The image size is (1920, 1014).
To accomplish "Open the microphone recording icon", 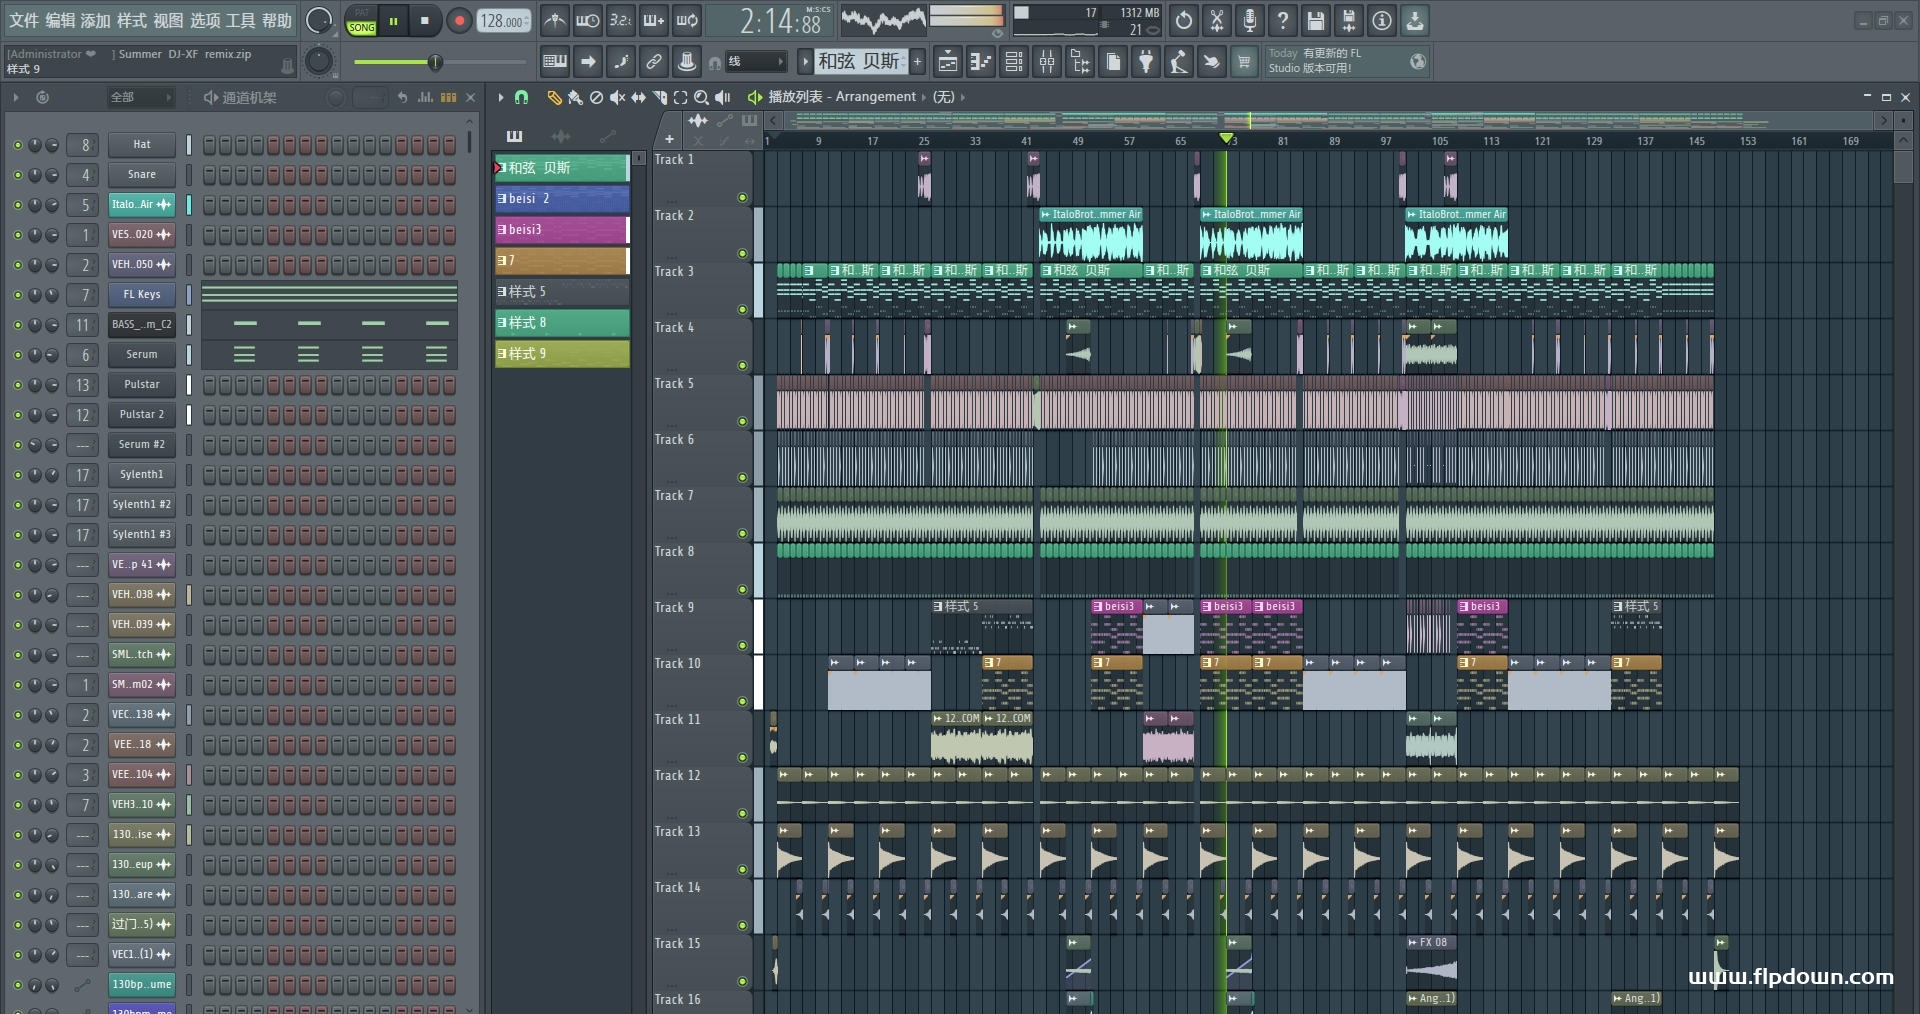I will click(1250, 21).
